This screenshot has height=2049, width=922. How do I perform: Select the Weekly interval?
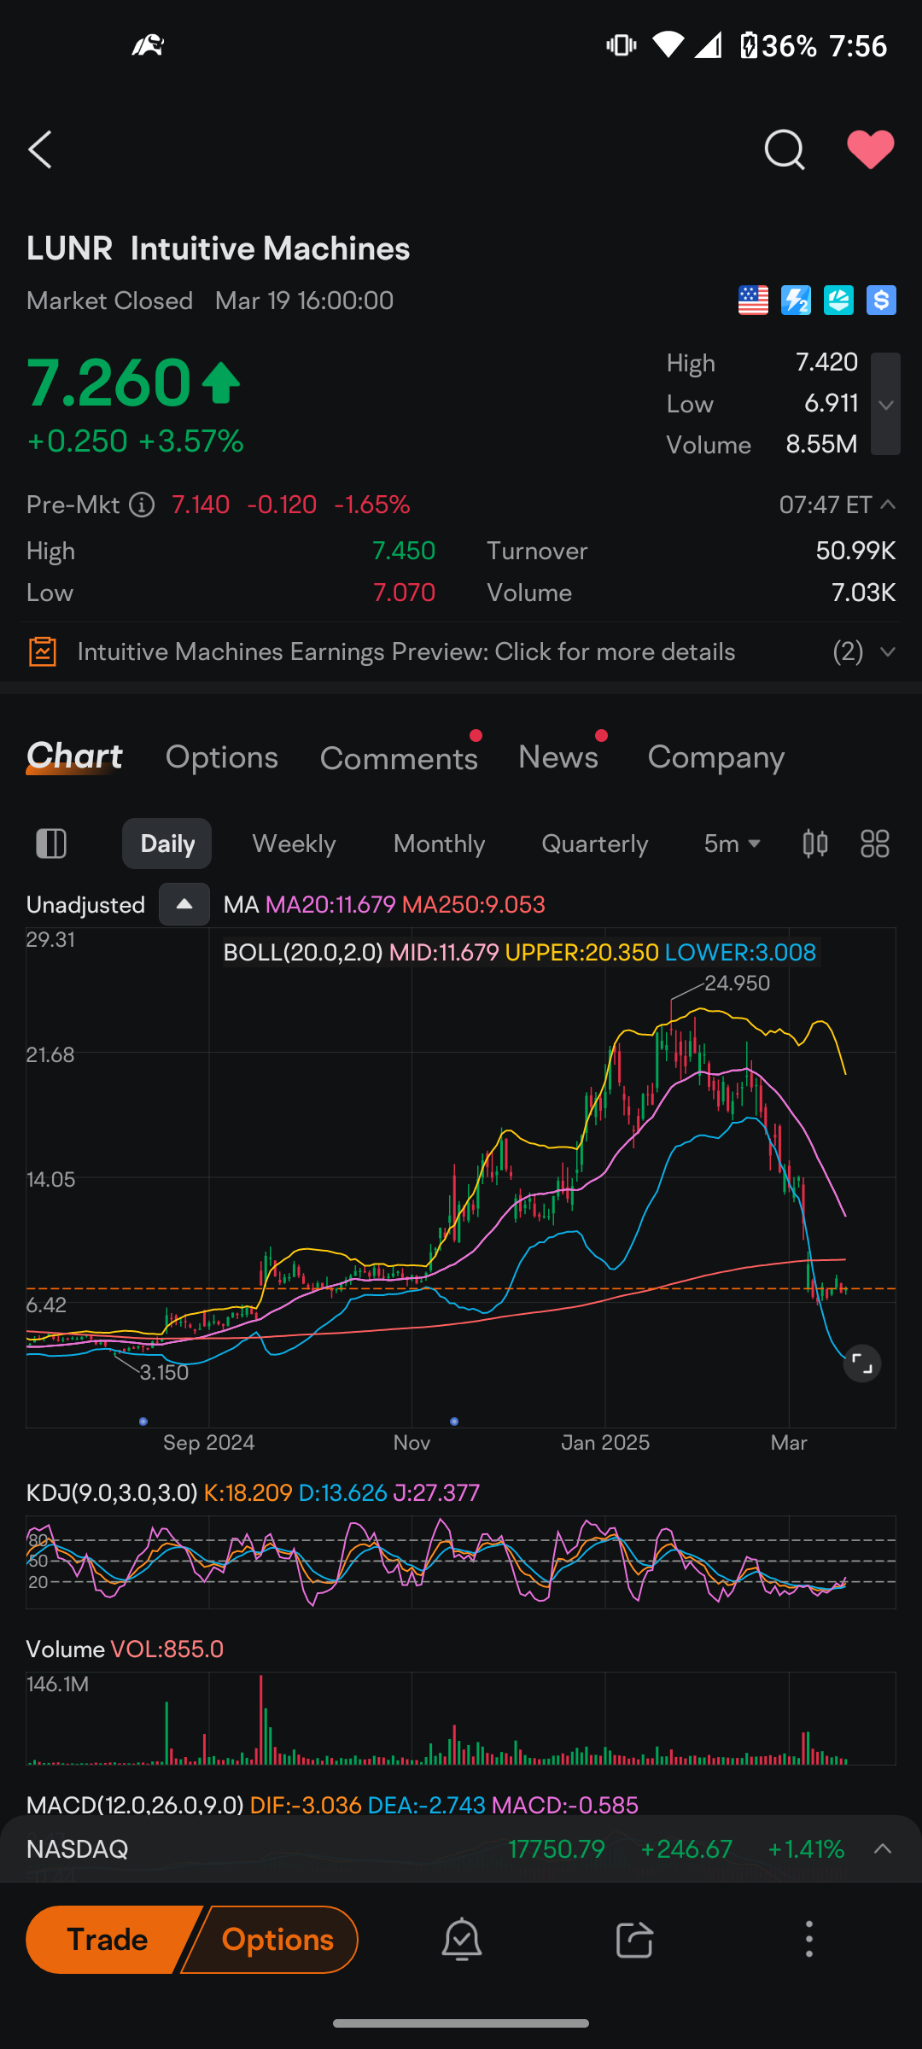click(294, 844)
